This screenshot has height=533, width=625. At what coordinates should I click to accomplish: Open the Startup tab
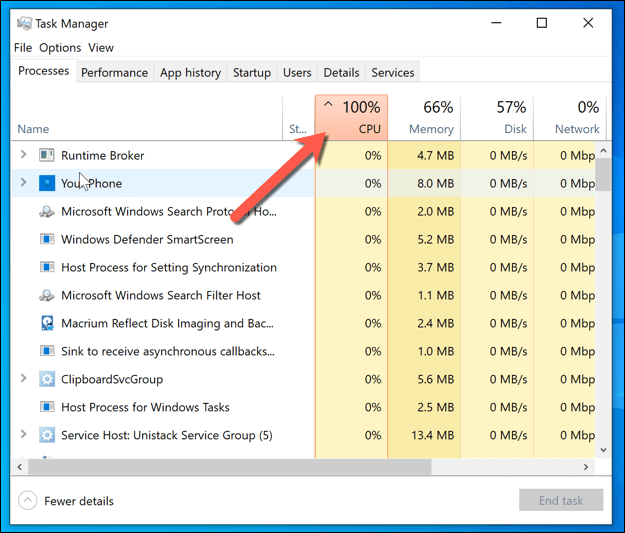(251, 72)
